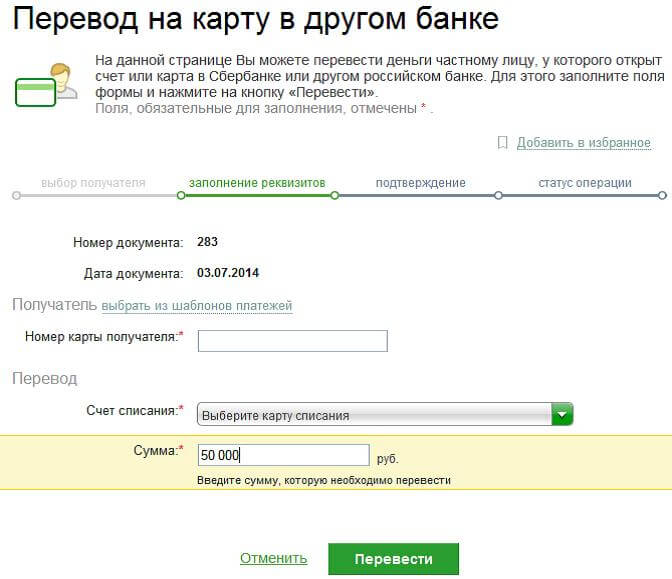Click the card and person transfer icon
The height and width of the screenshot is (579, 672).
coord(46,85)
